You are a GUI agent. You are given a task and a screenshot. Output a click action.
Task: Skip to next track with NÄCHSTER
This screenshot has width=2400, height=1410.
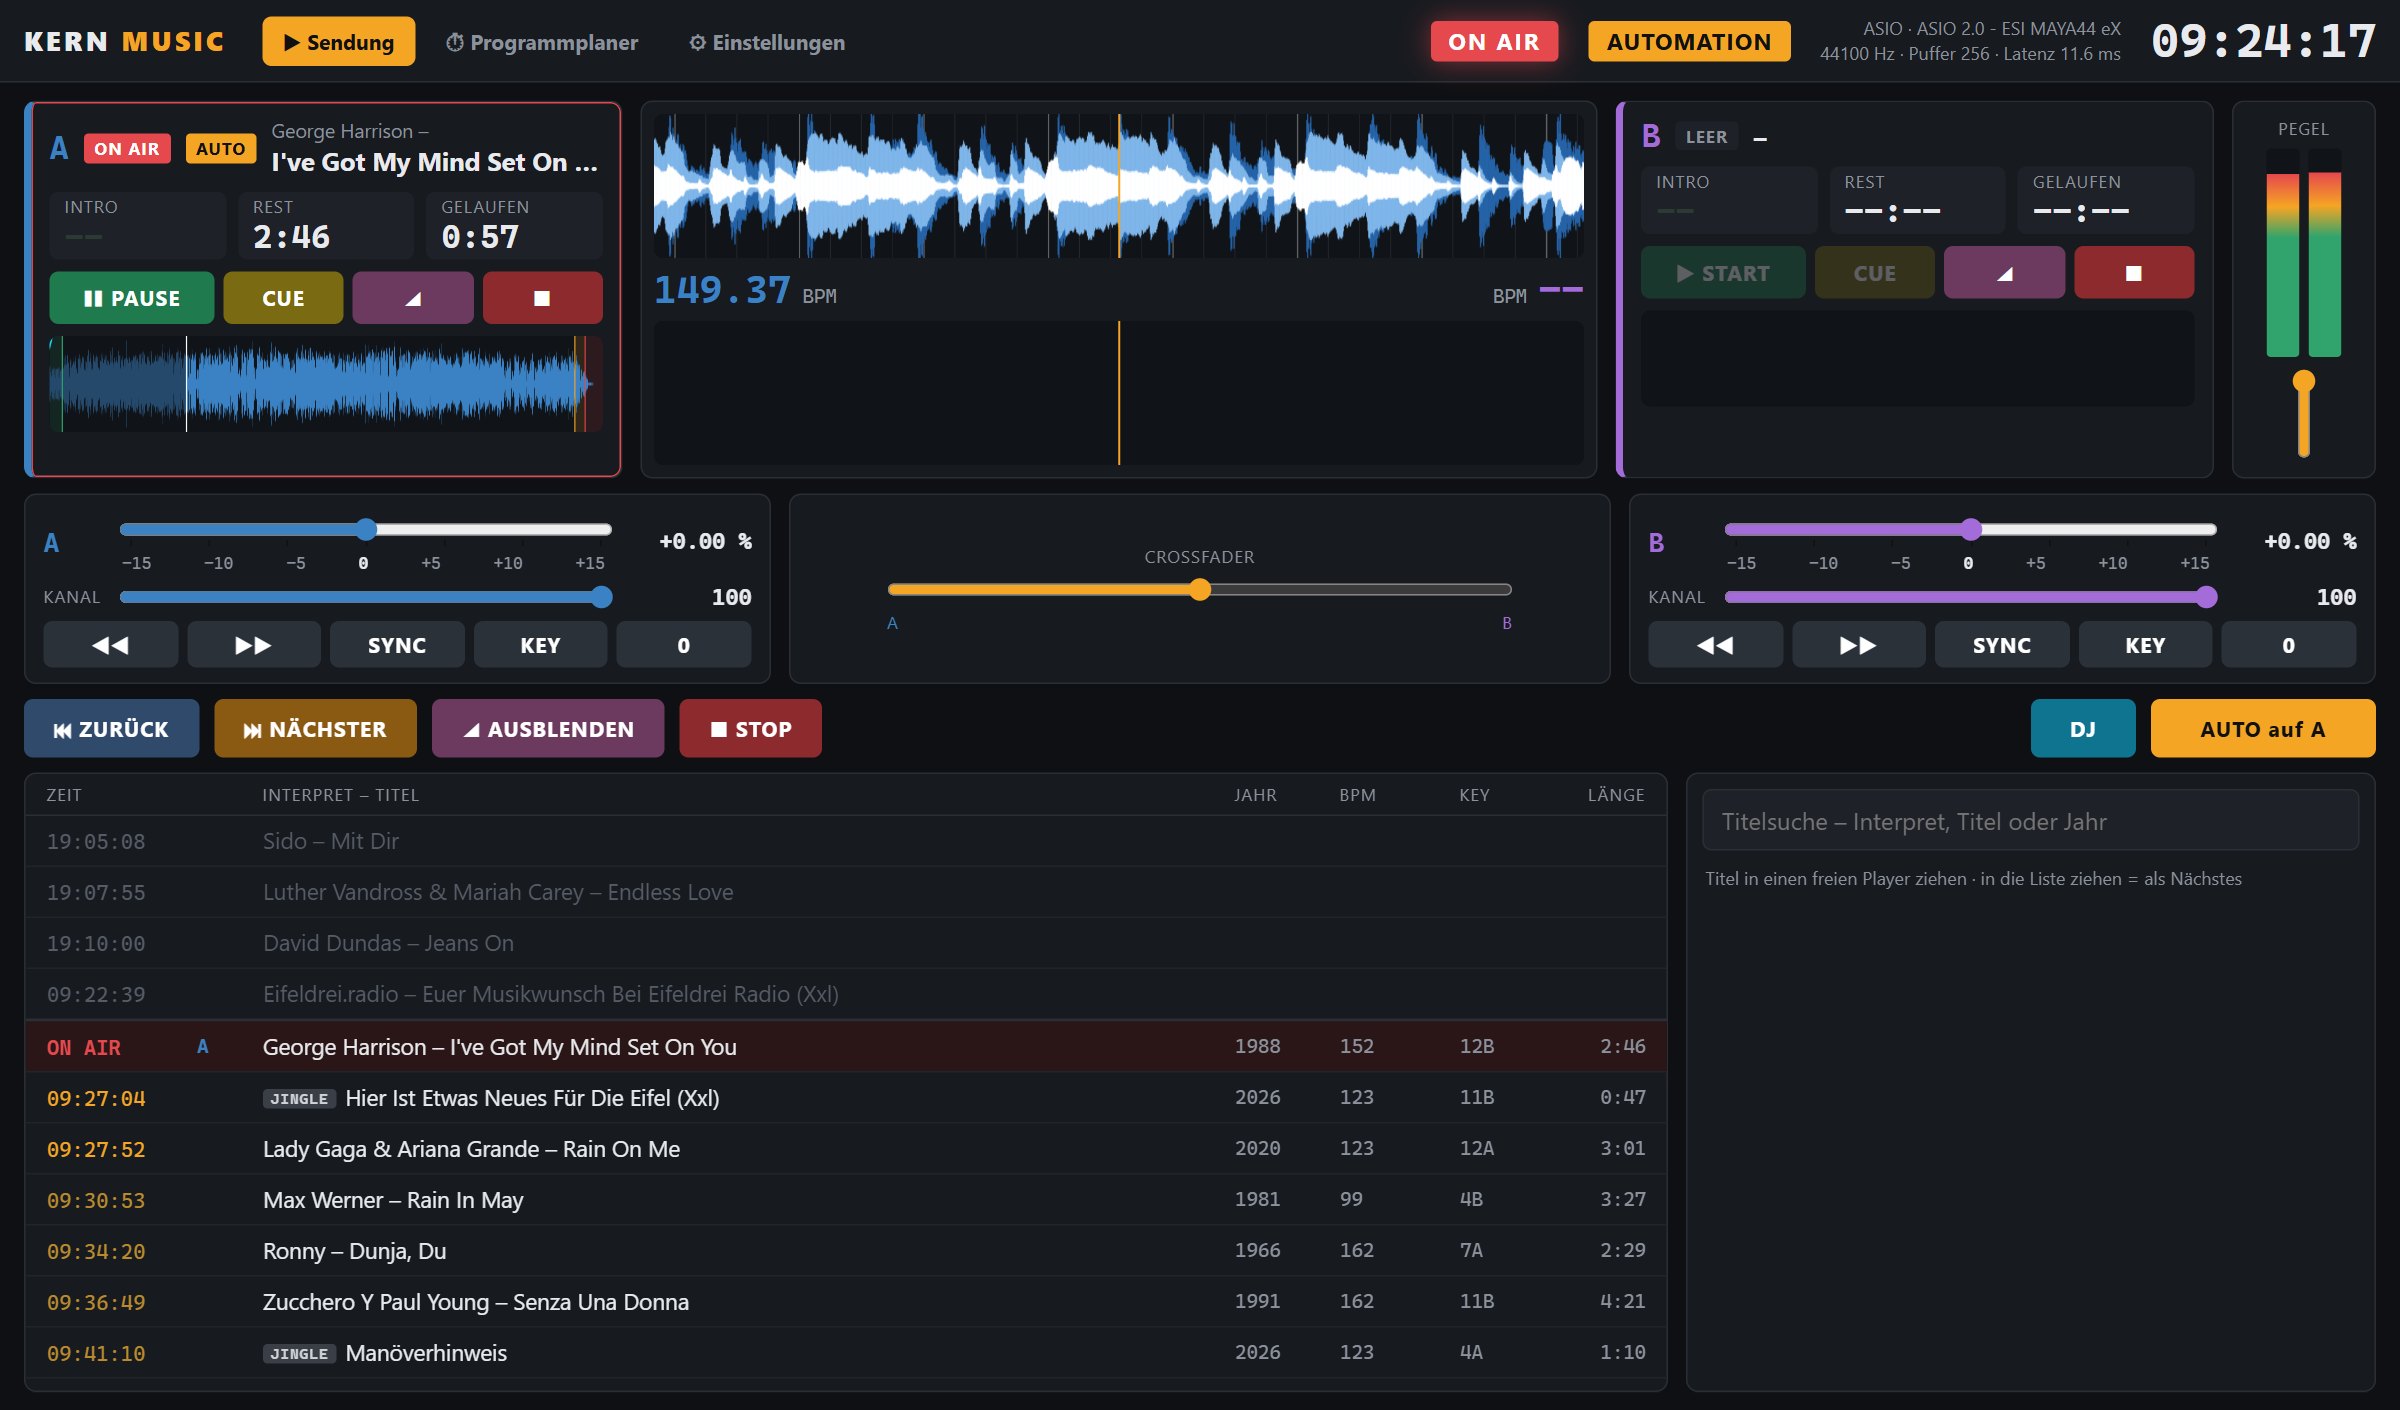point(315,729)
